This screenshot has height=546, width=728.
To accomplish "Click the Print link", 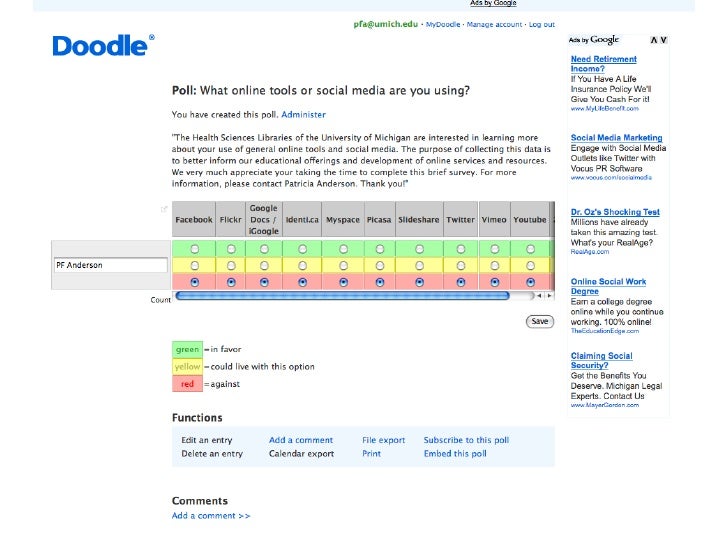I will click(x=371, y=454).
